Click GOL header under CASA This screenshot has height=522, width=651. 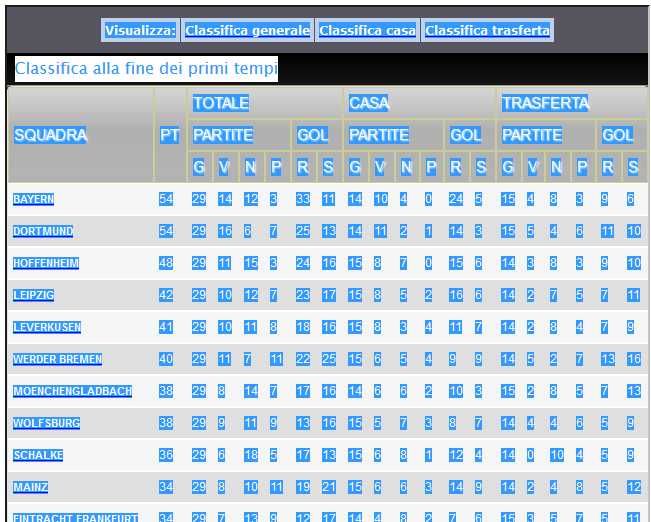tap(466, 135)
